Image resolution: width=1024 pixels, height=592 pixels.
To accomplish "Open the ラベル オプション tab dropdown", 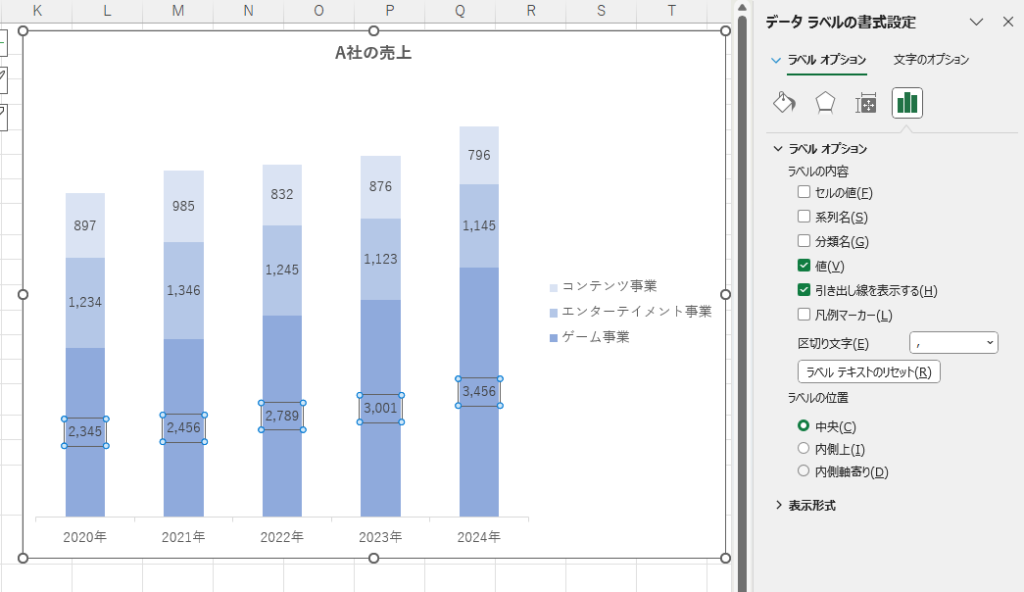I will [776, 60].
